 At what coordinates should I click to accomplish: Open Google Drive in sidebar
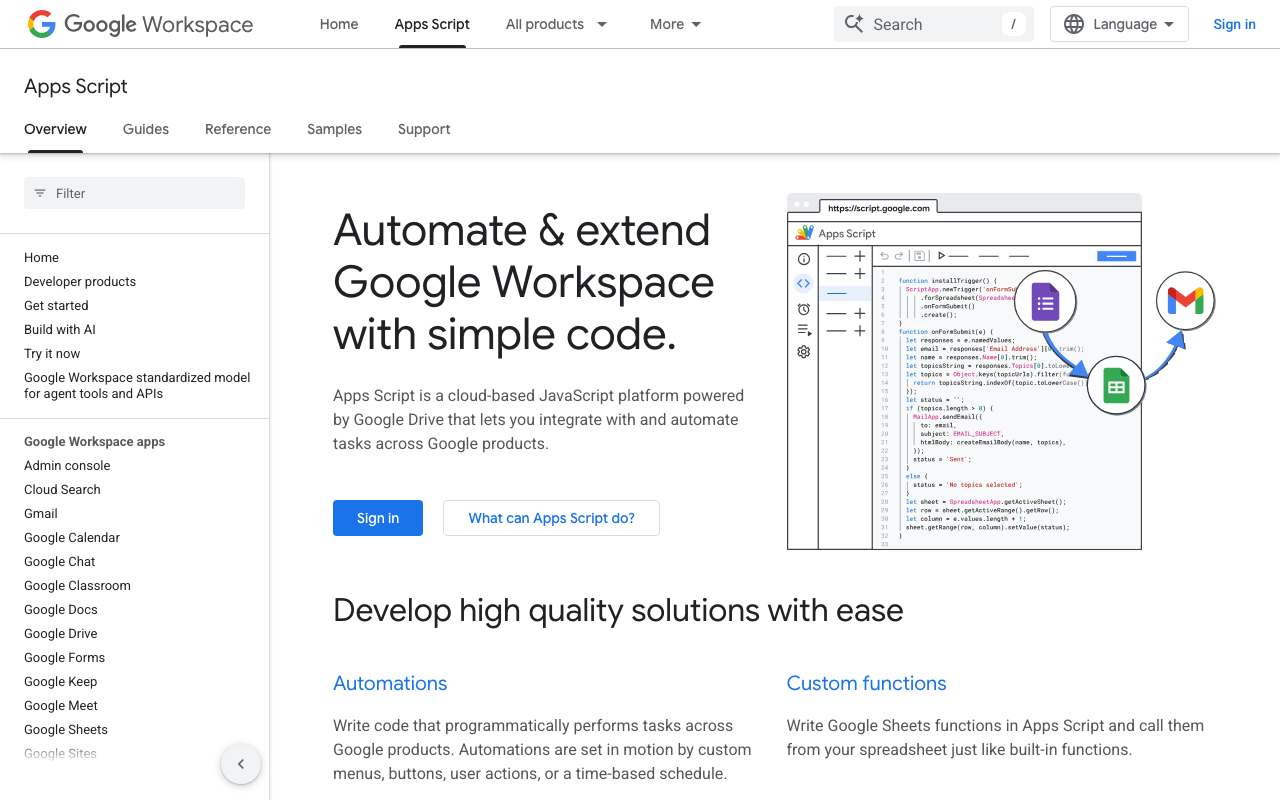click(x=61, y=634)
